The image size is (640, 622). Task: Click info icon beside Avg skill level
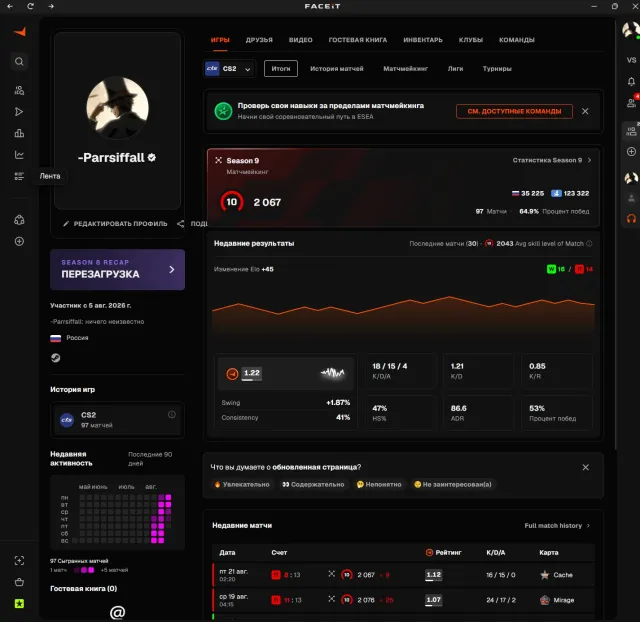tap(589, 244)
